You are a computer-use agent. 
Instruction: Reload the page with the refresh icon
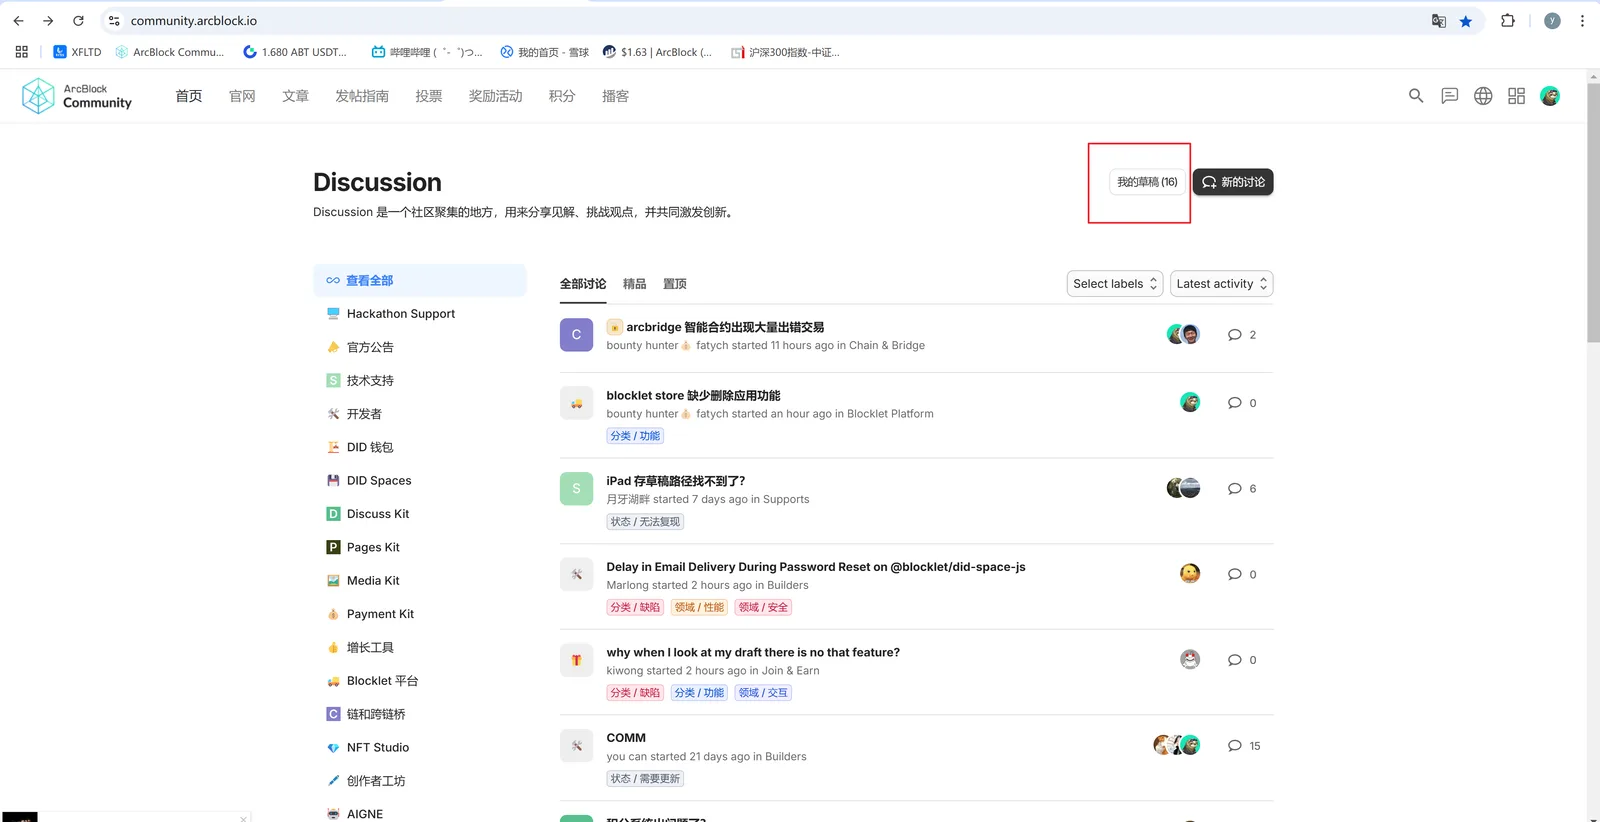point(78,20)
